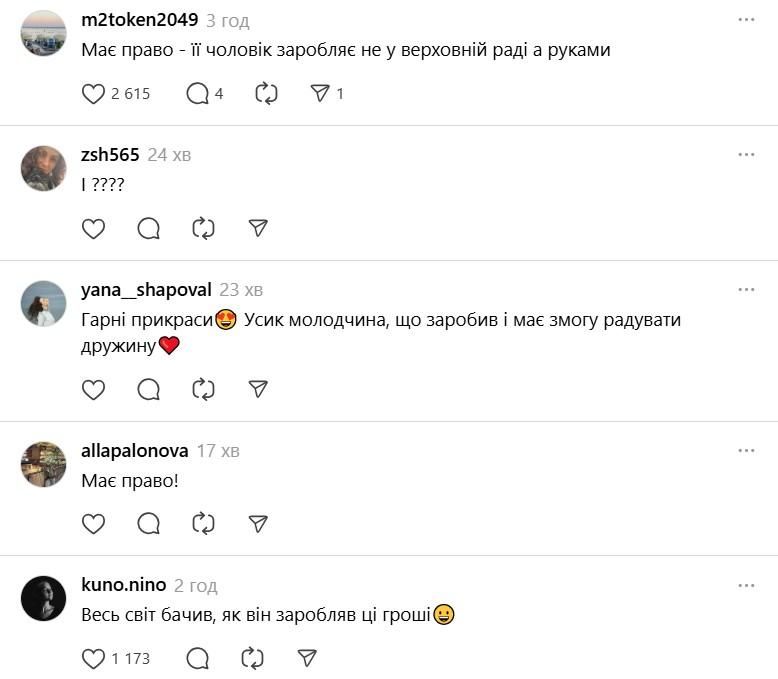Open the yana__shapoval profile link
778x679 pixels.
[x=146, y=290]
